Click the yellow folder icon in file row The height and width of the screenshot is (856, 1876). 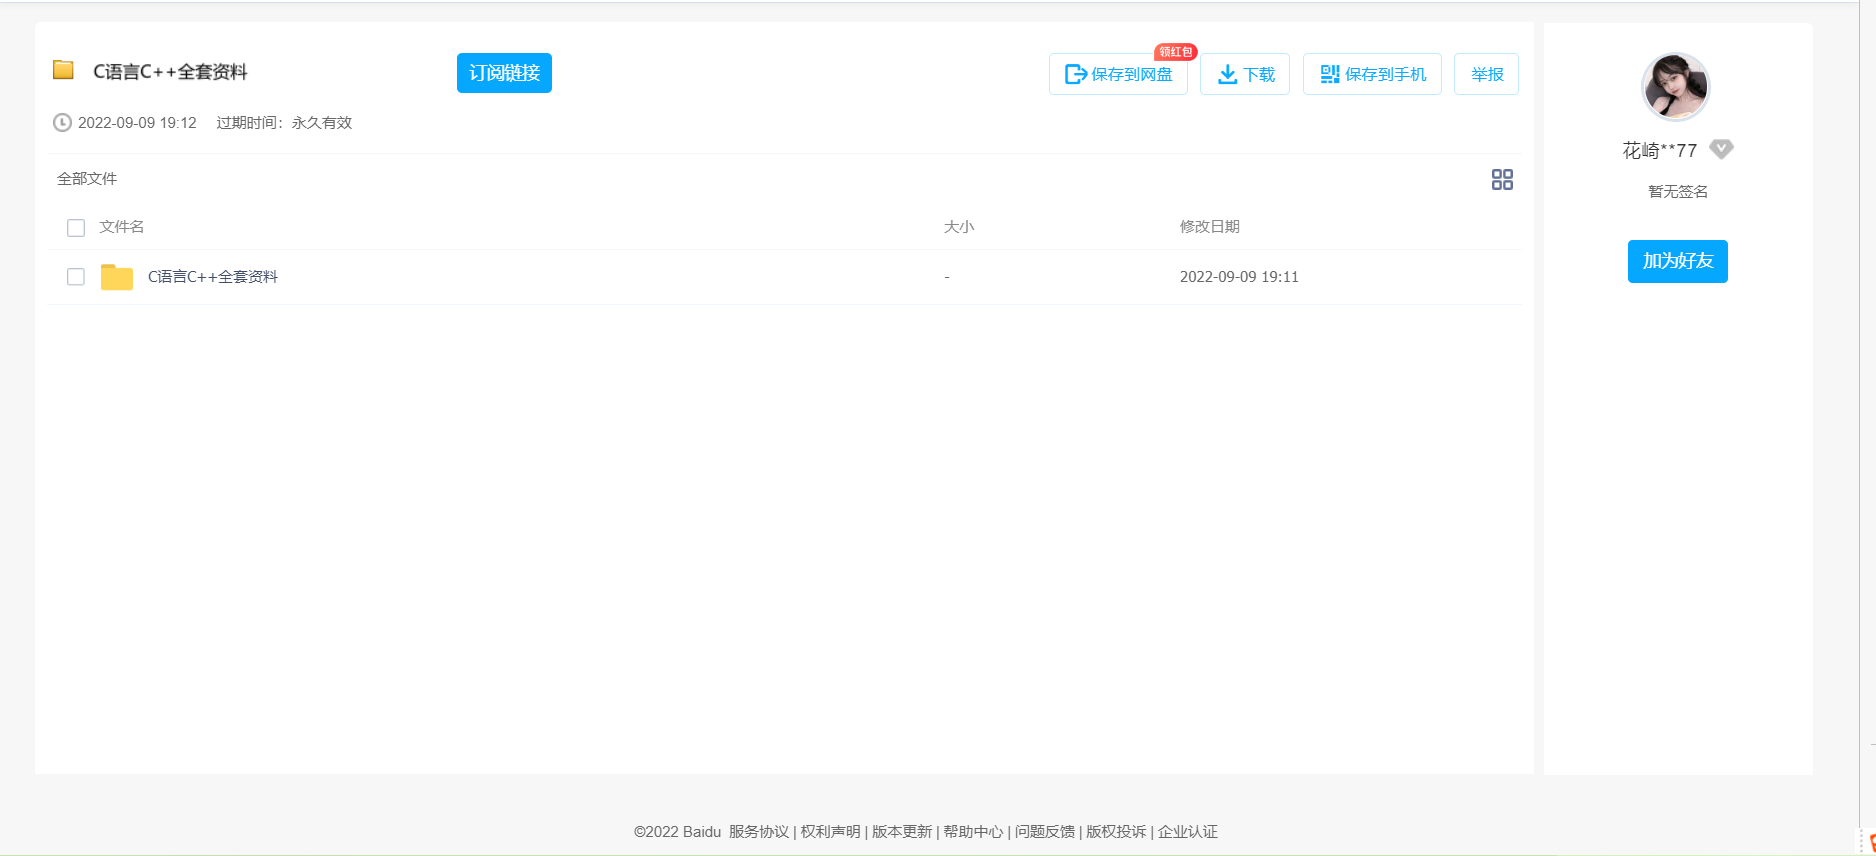pos(117,277)
